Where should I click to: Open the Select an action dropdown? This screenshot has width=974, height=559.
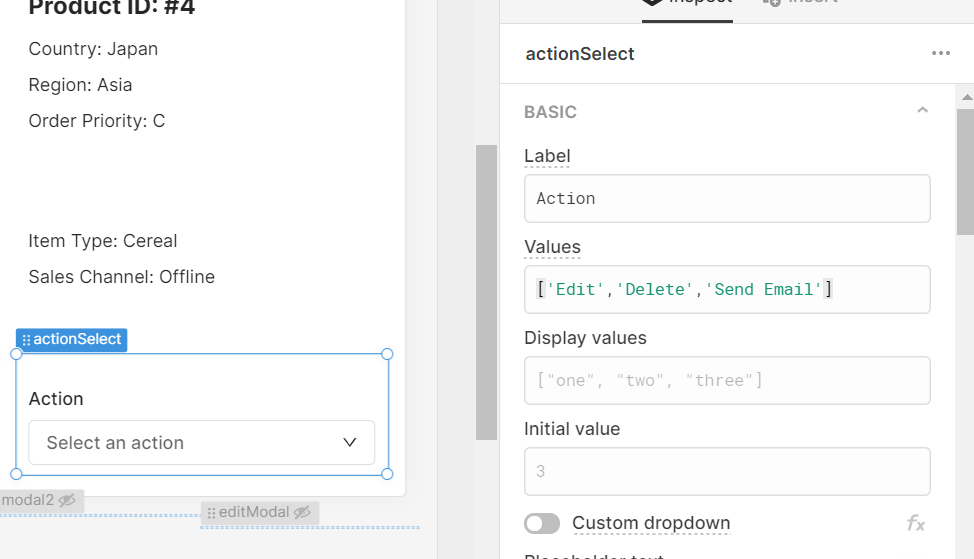201,442
